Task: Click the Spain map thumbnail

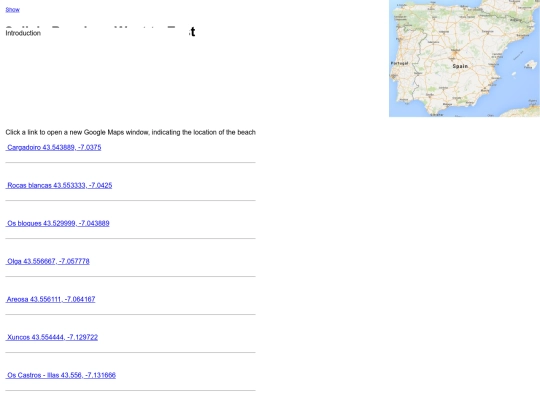Action: (x=464, y=58)
